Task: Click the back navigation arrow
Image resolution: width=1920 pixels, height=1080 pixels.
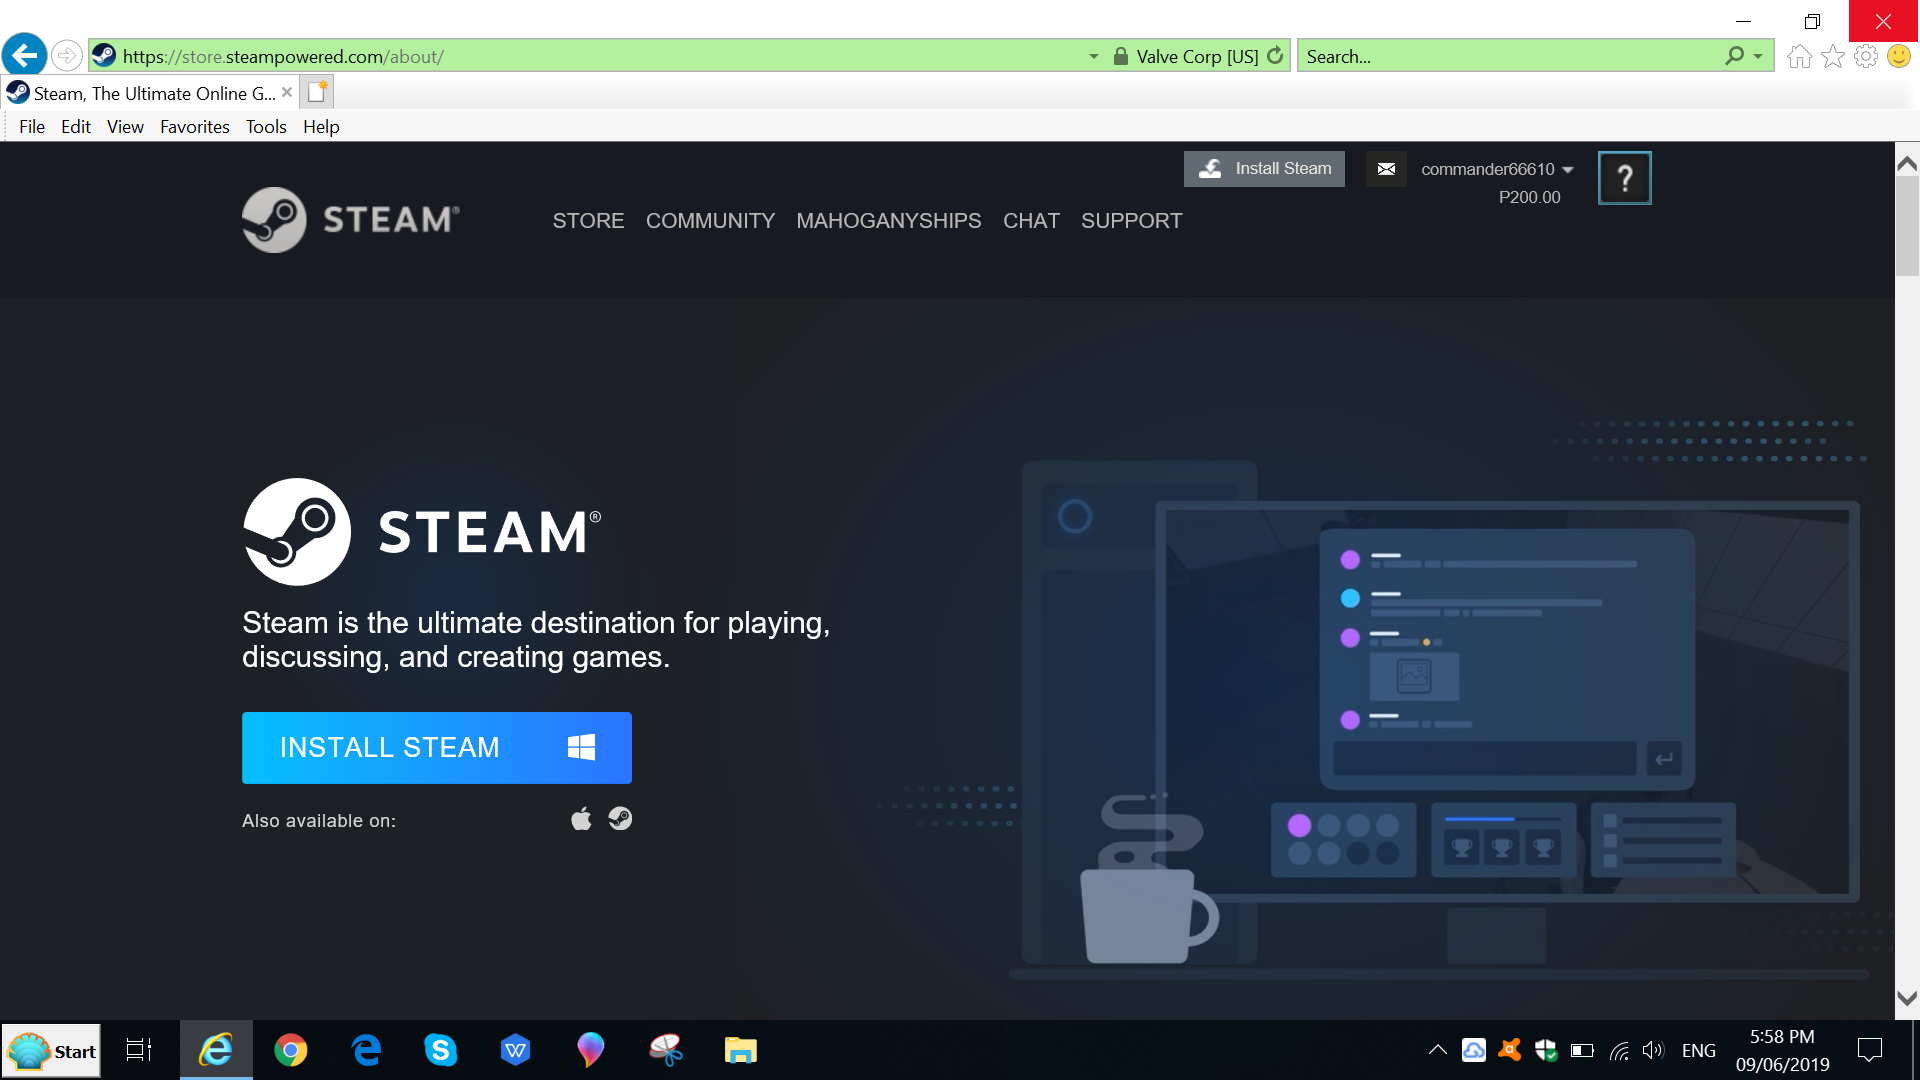Action: [x=24, y=55]
